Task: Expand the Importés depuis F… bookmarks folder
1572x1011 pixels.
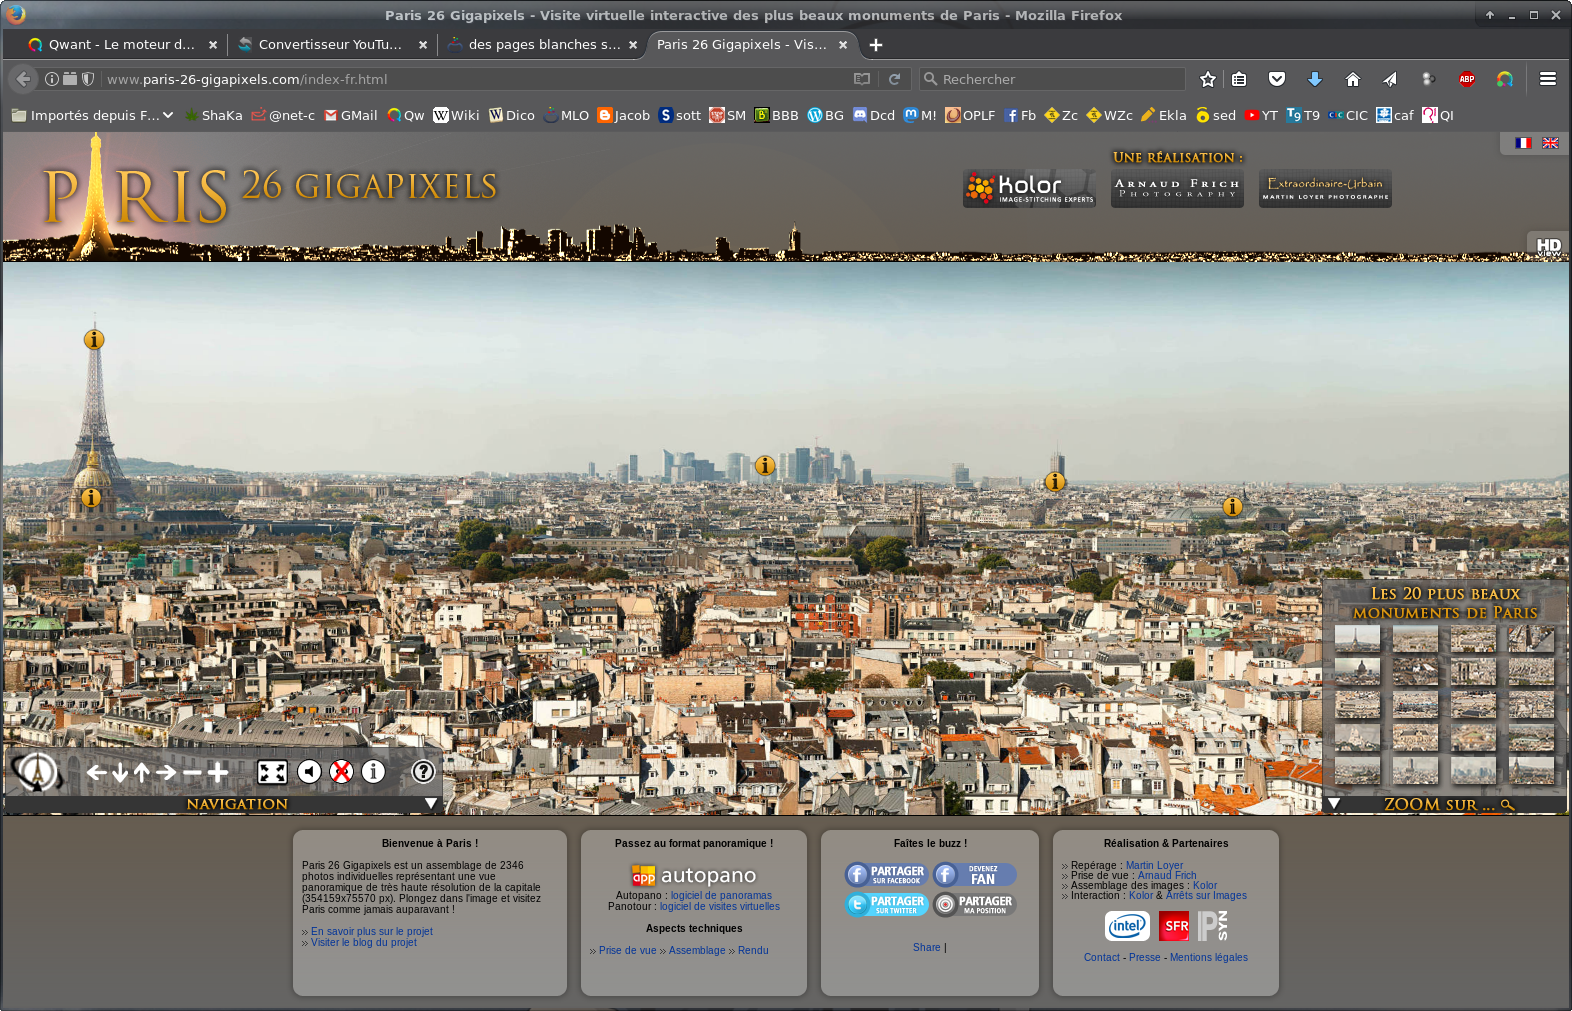Action: (x=92, y=115)
